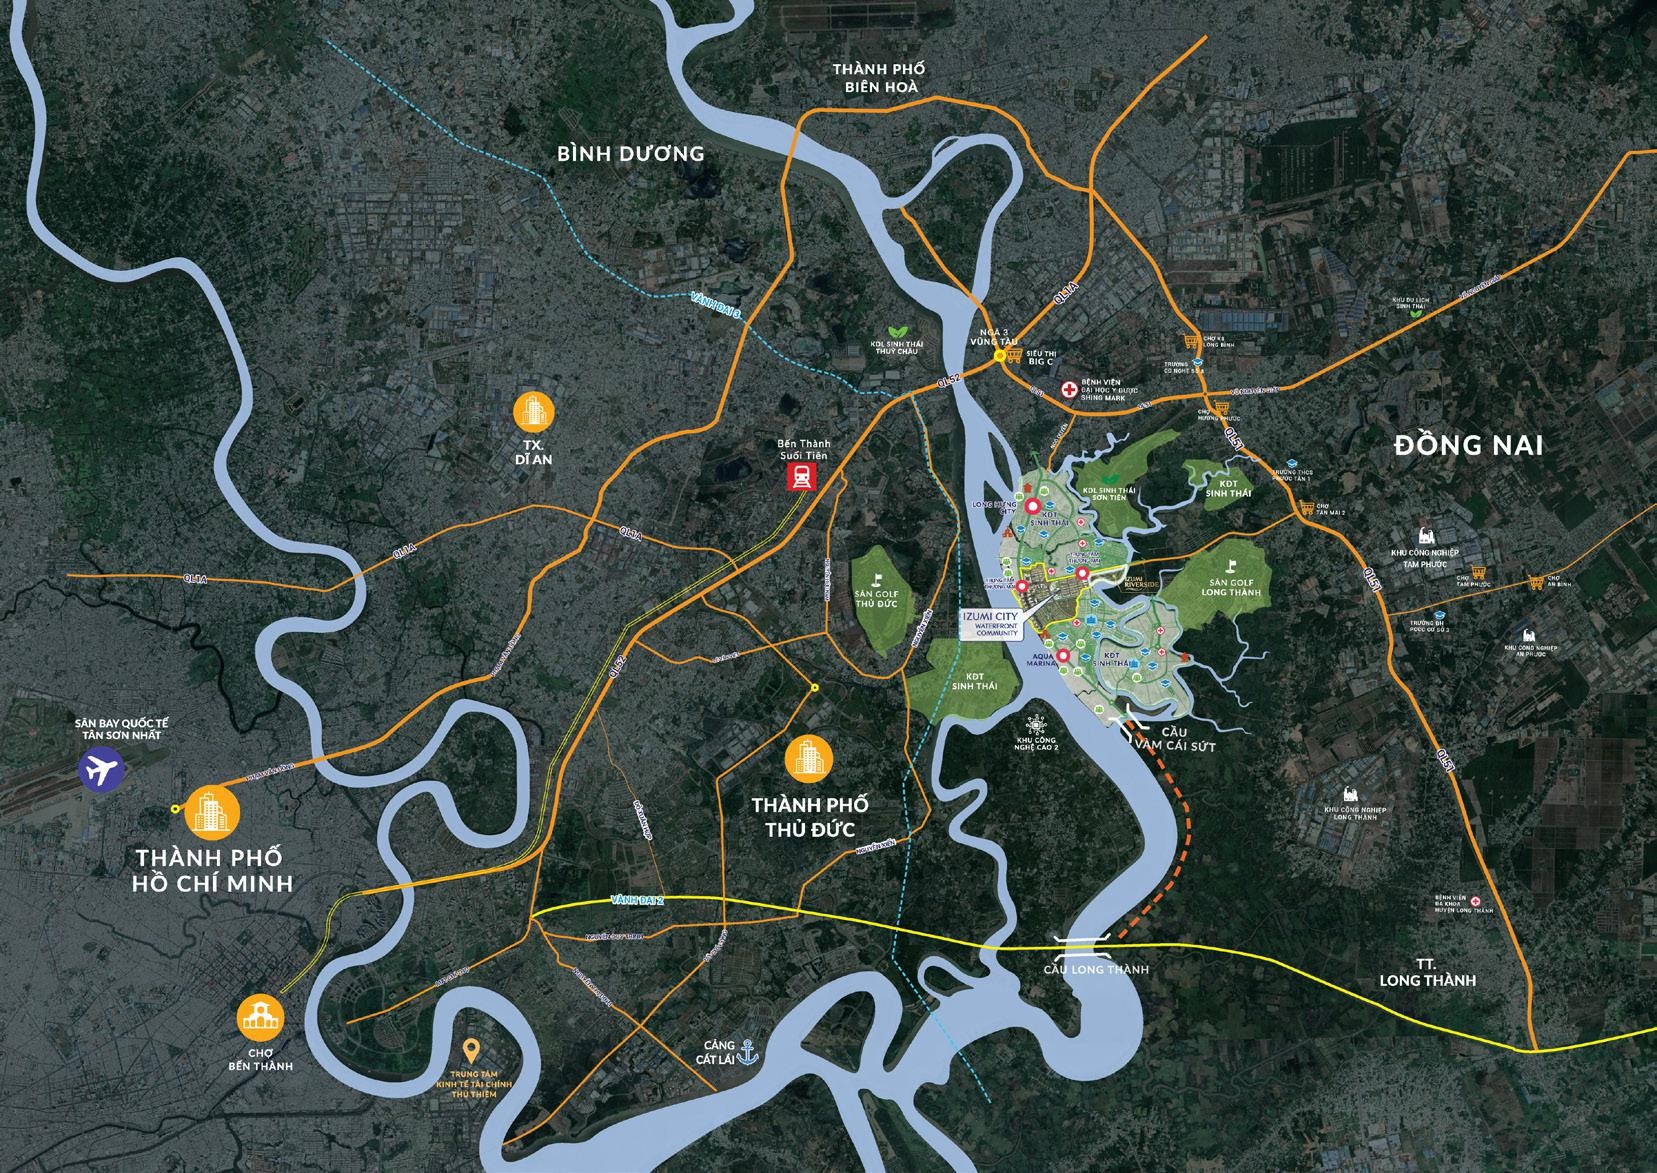
Task: Click the Đồng Nai province label
Action: 1468,445
